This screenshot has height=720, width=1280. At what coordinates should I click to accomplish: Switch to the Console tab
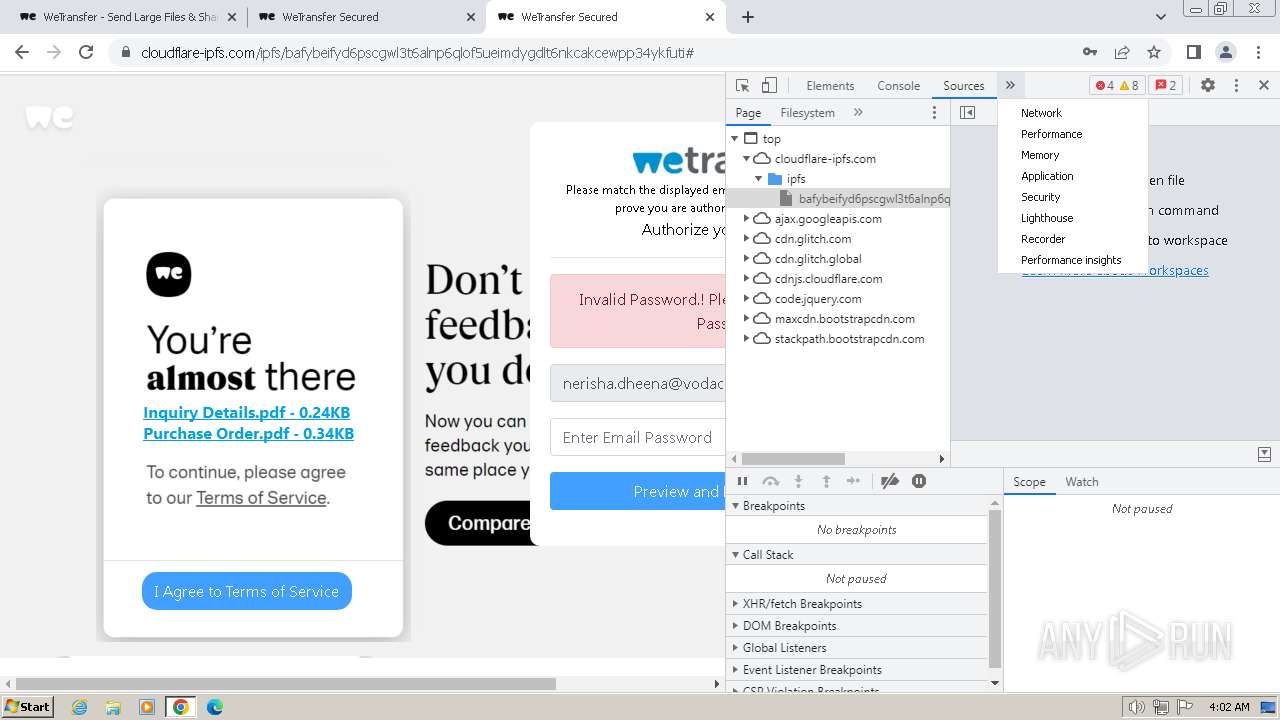898,86
